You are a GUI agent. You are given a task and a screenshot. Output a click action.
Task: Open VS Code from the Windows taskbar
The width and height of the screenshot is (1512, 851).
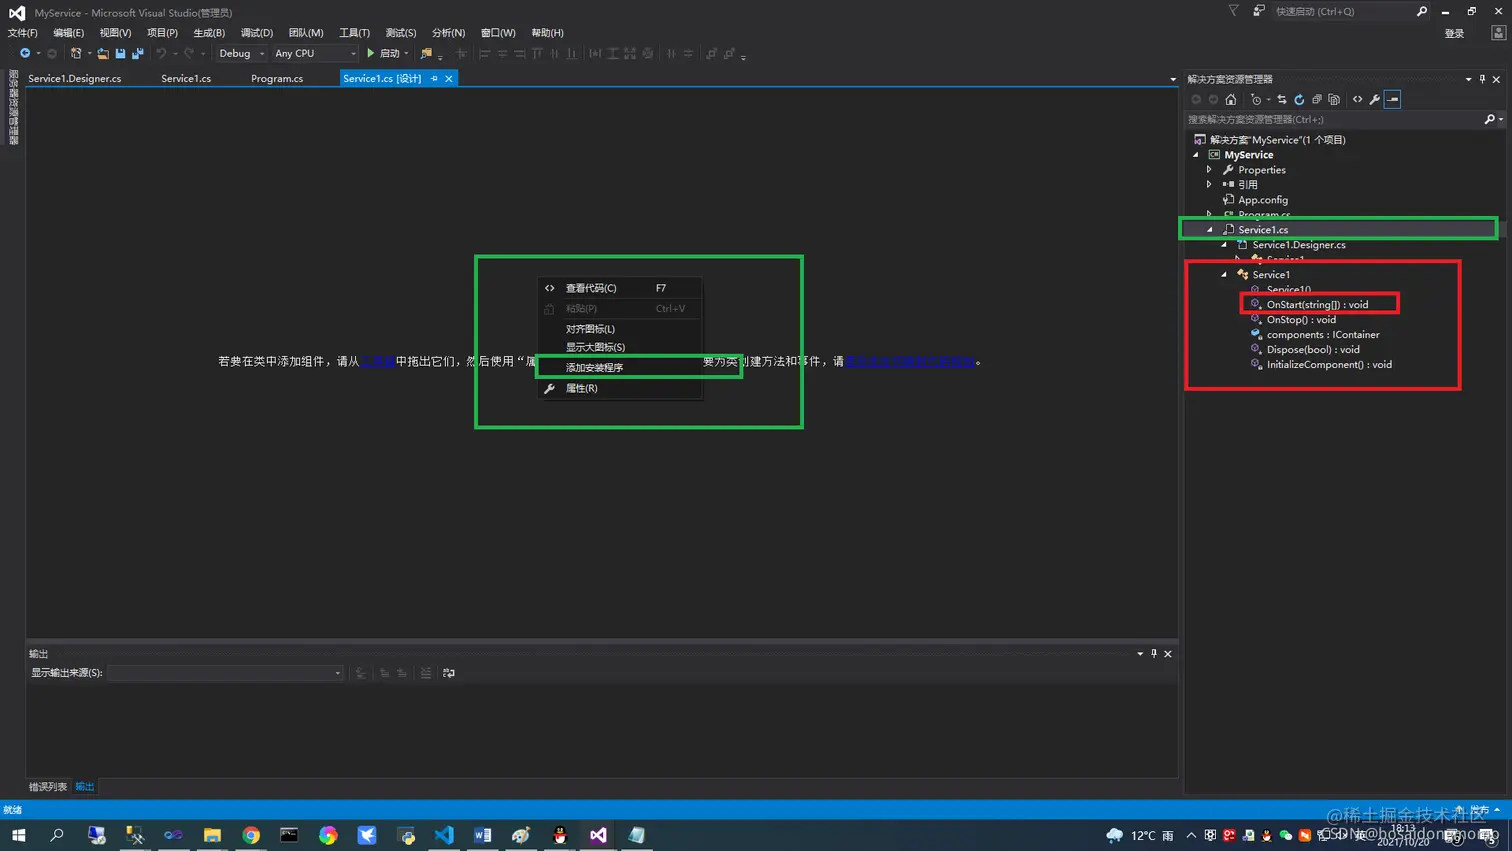point(444,835)
